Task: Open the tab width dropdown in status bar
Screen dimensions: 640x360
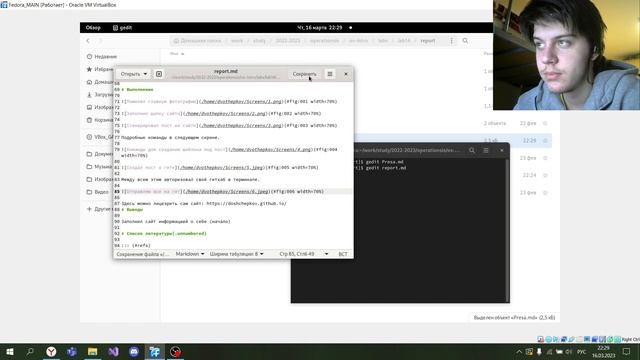Action: [236, 254]
